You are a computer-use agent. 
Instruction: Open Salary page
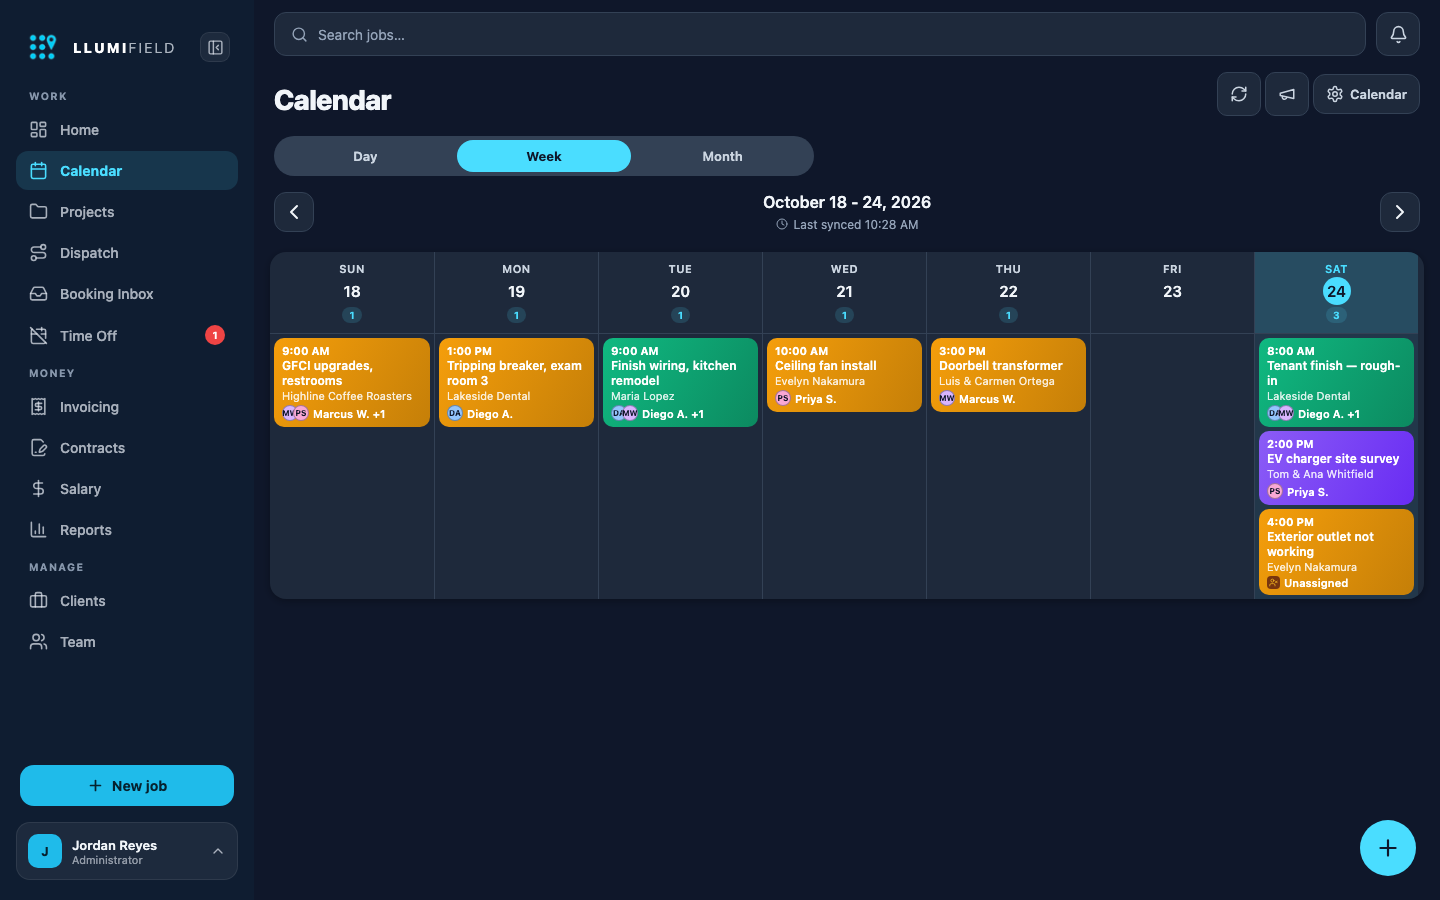pos(127,489)
